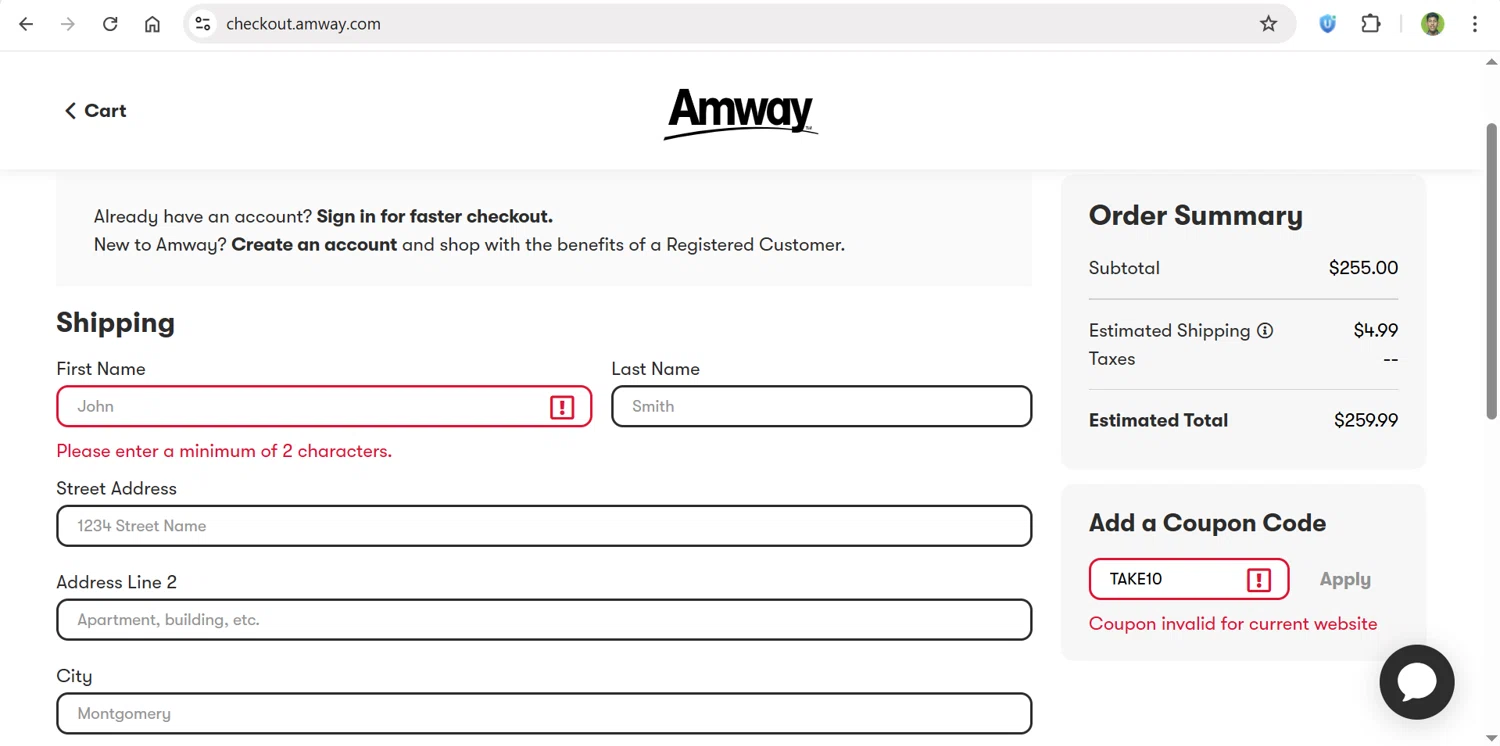Return to Cart via back link
Image resolution: width=1500 pixels, height=746 pixels.
pyautogui.click(x=95, y=111)
